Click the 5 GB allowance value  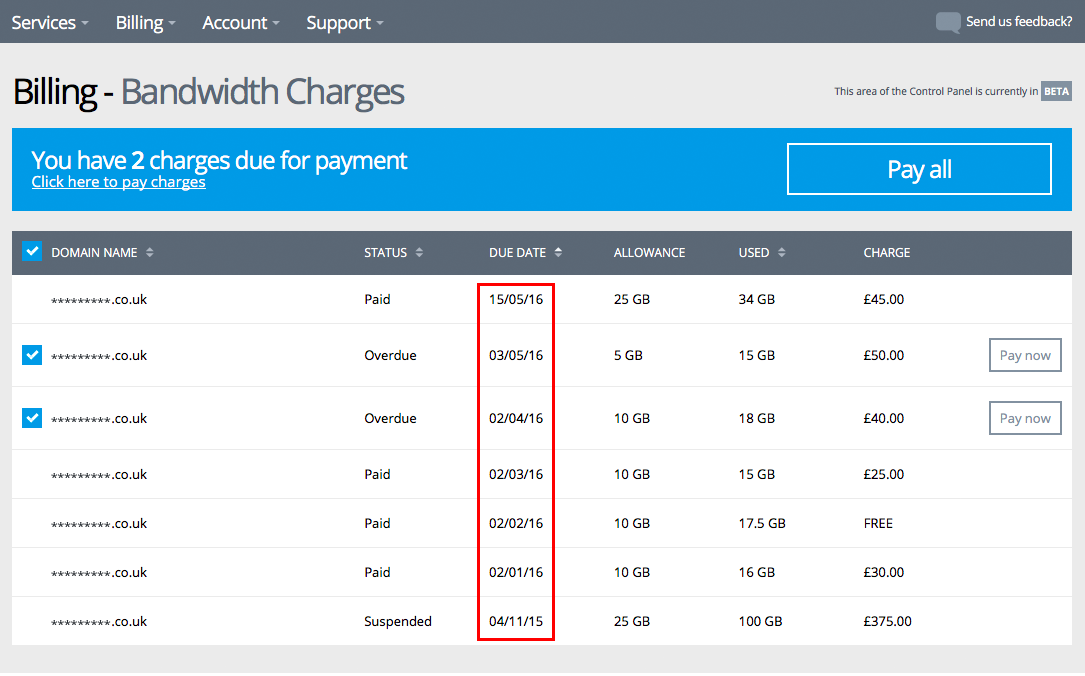click(628, 356)
